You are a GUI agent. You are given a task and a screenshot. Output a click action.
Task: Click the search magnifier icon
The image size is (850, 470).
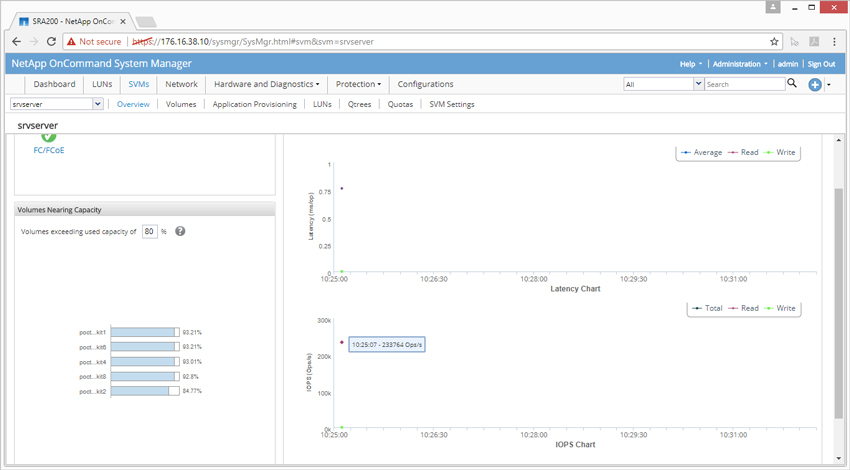pos(792,83)
